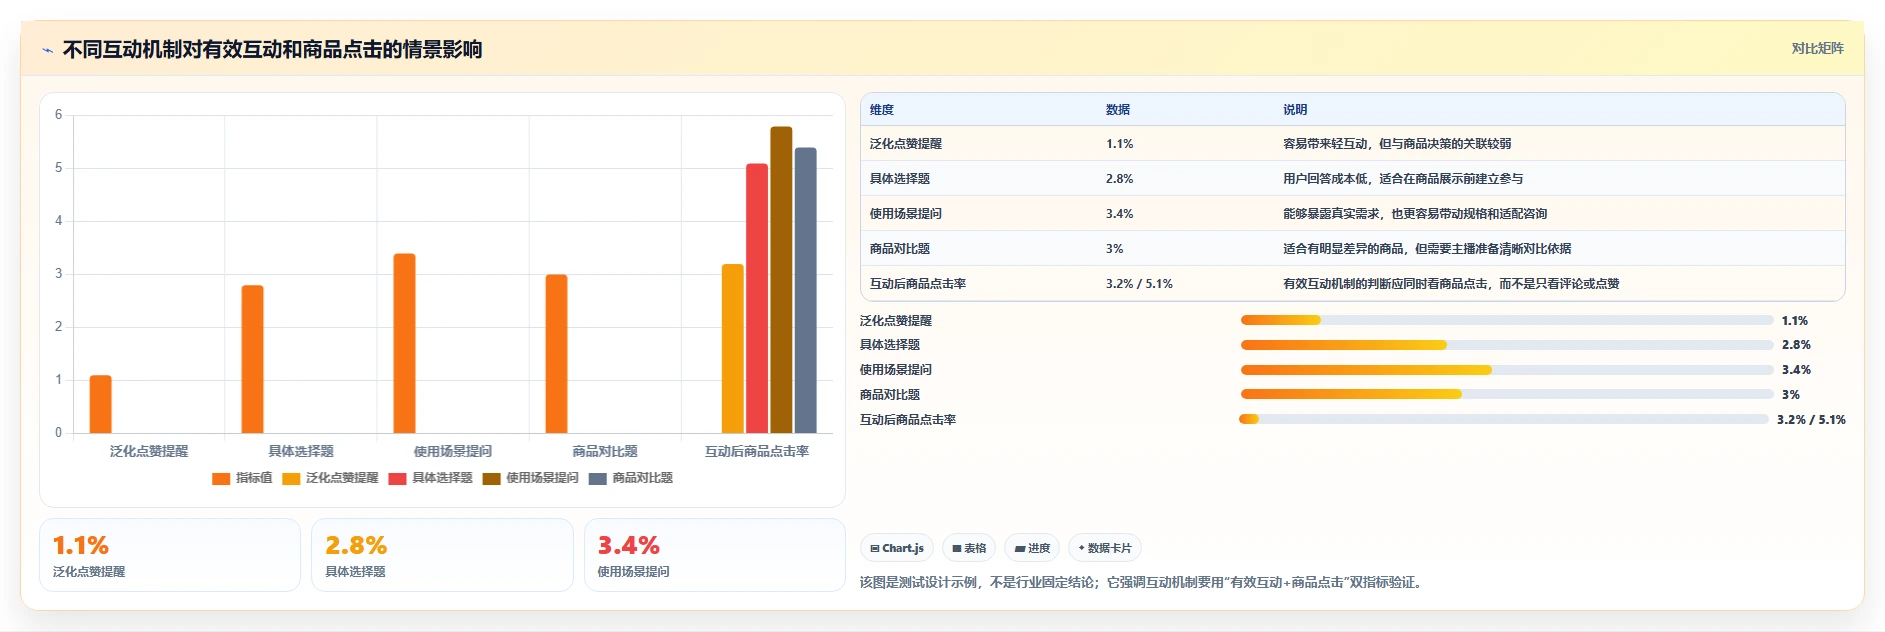Open the 2.8% 具体选择题 stat card

pyautogui.click(x=442, y=555)
